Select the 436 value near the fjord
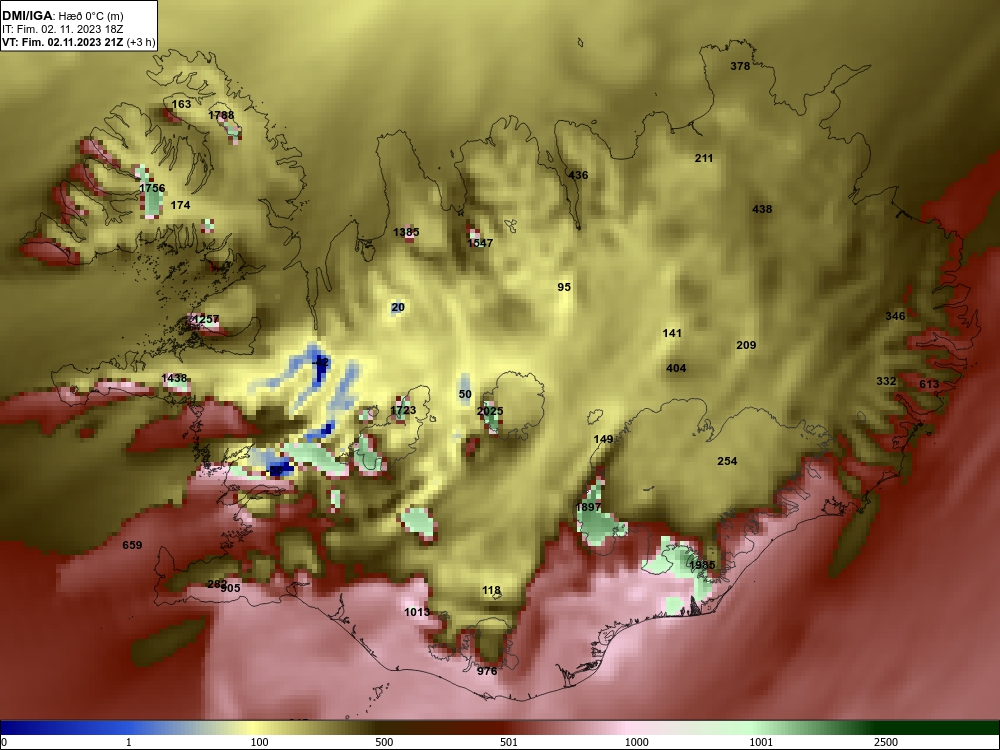This screenshot has height=750, width=1000. [x=578, y=175]
